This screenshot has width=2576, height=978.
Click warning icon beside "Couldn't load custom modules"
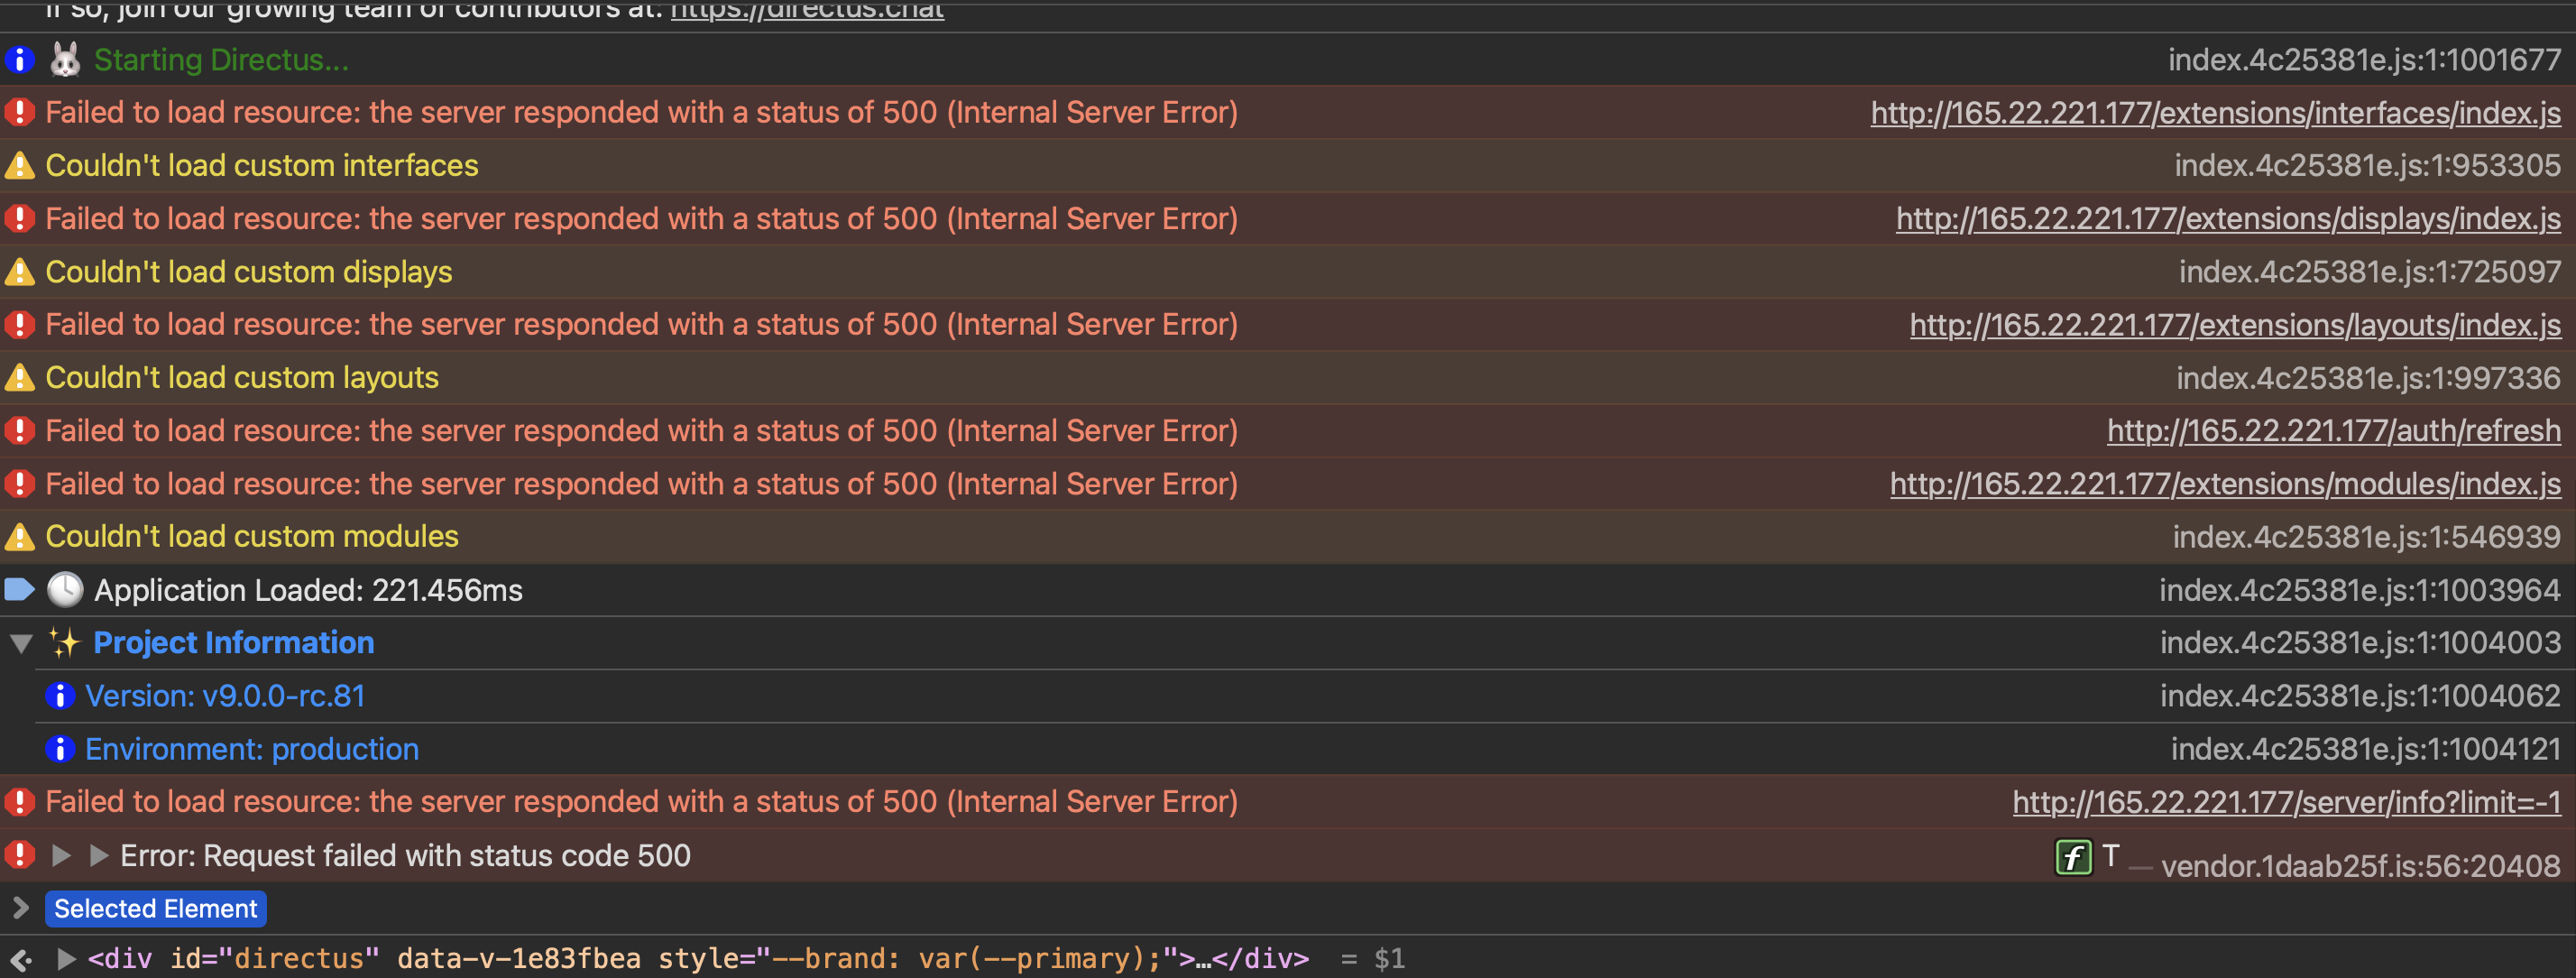click(20, 536)
